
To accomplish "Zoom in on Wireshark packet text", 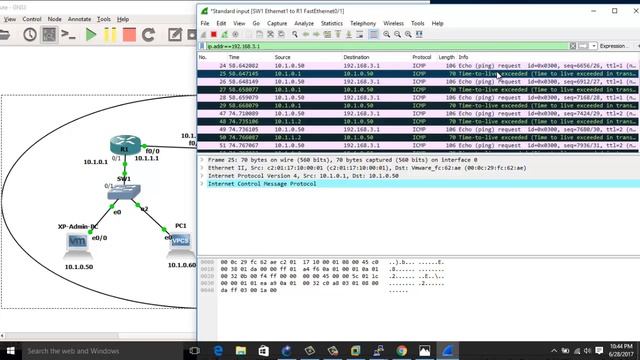I will (387, 35).
